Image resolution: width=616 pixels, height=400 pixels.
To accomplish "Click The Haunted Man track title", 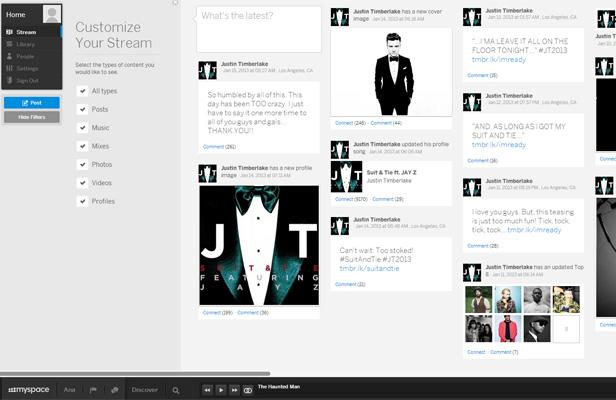I will tap(279, 387).
